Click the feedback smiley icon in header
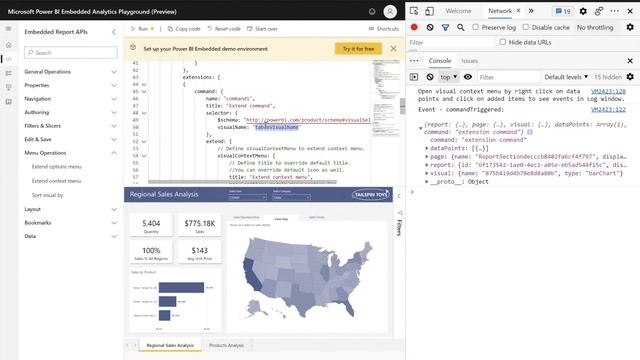 click(372, 11)
